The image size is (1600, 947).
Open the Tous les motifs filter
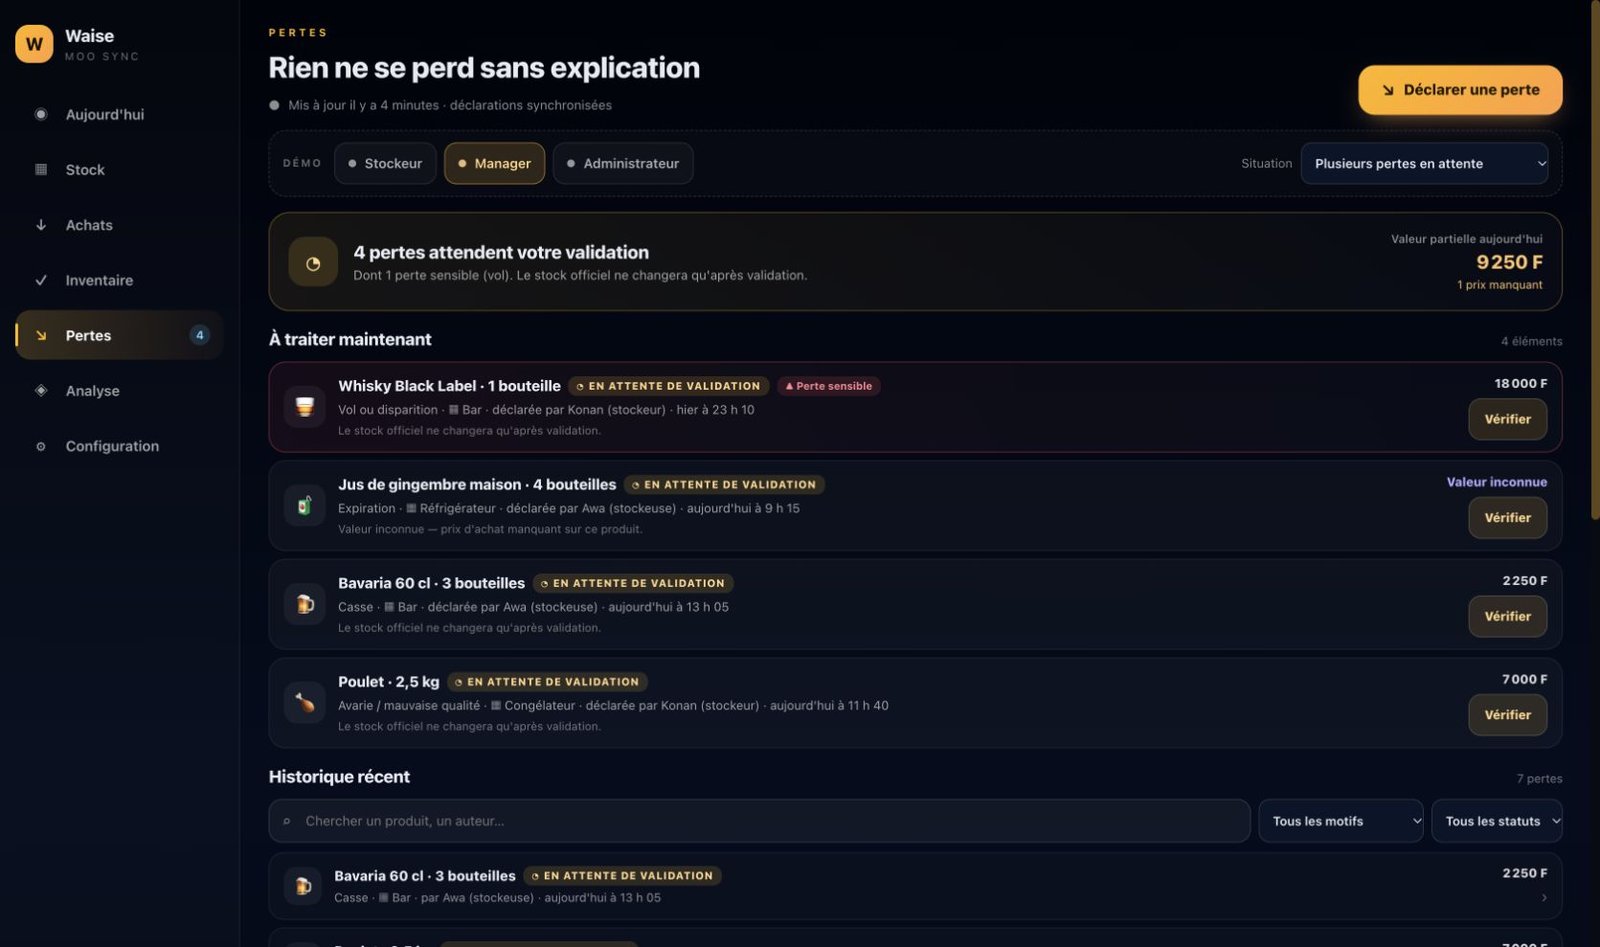tap(1341, 821)
